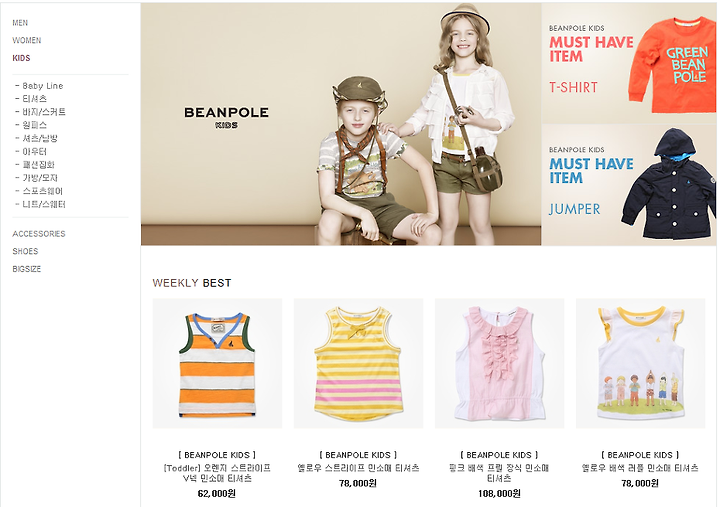Go to the SHOES category
This screenshot has width=720, height=507.
(x=25, y=251)
